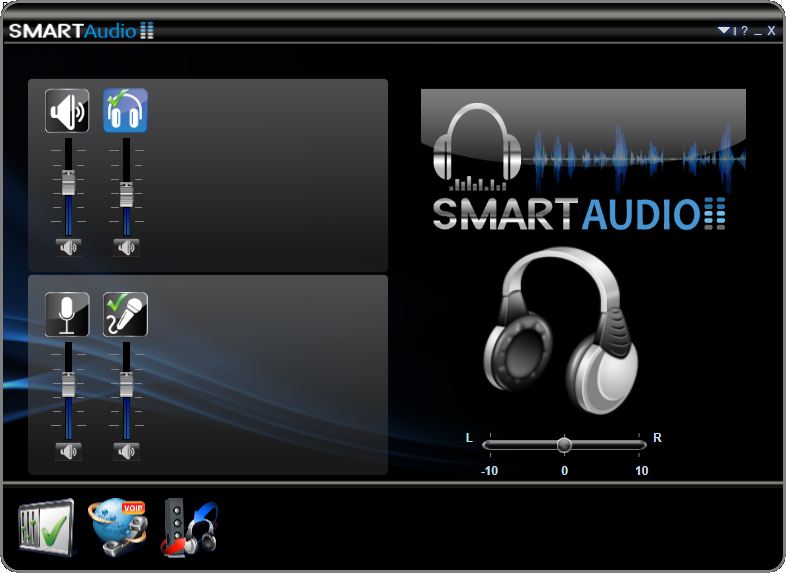Minimize the SmartAudio window
The width and height of the screenshot is (786, 573).
point(758,33)
